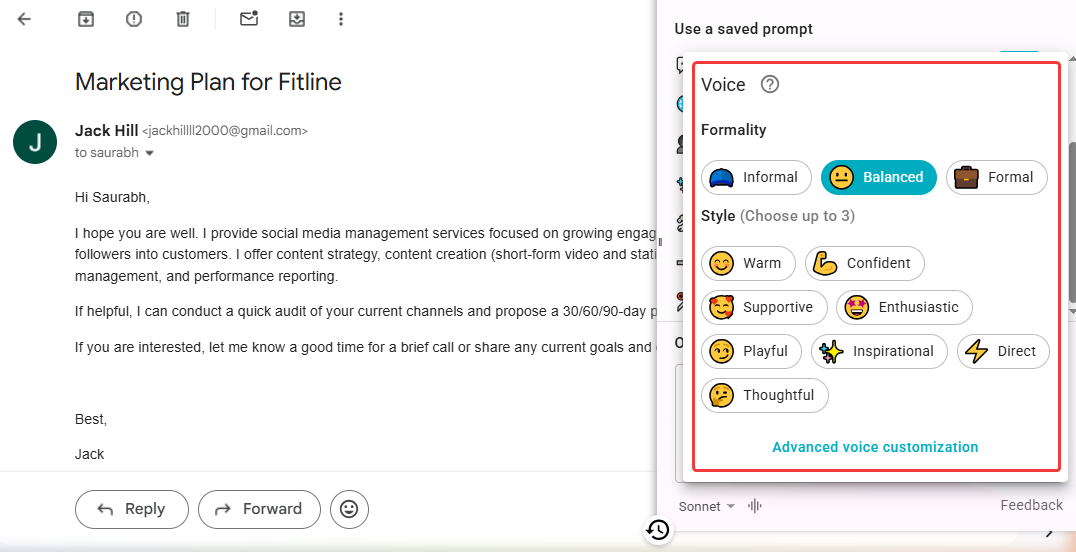Click the emoji reaction smiley button

[349, 509]
